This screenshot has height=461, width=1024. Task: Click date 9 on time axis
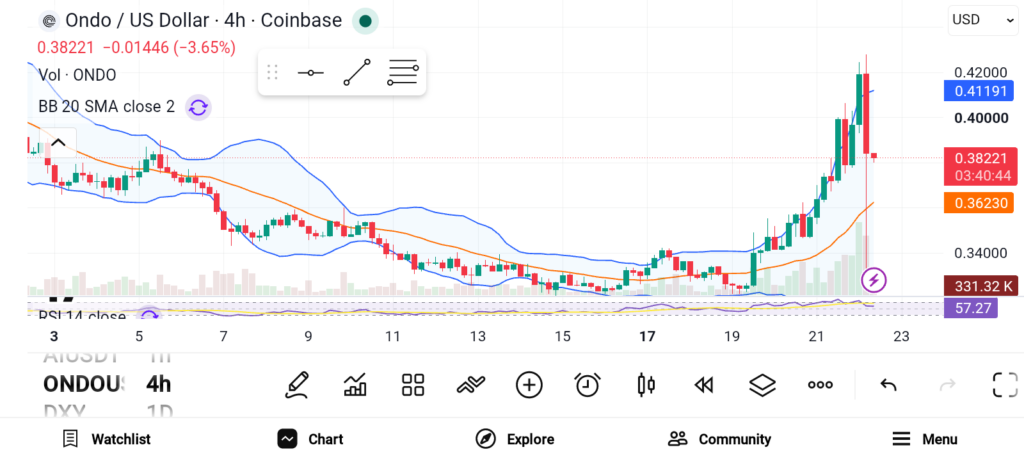(x=308, y=337)
